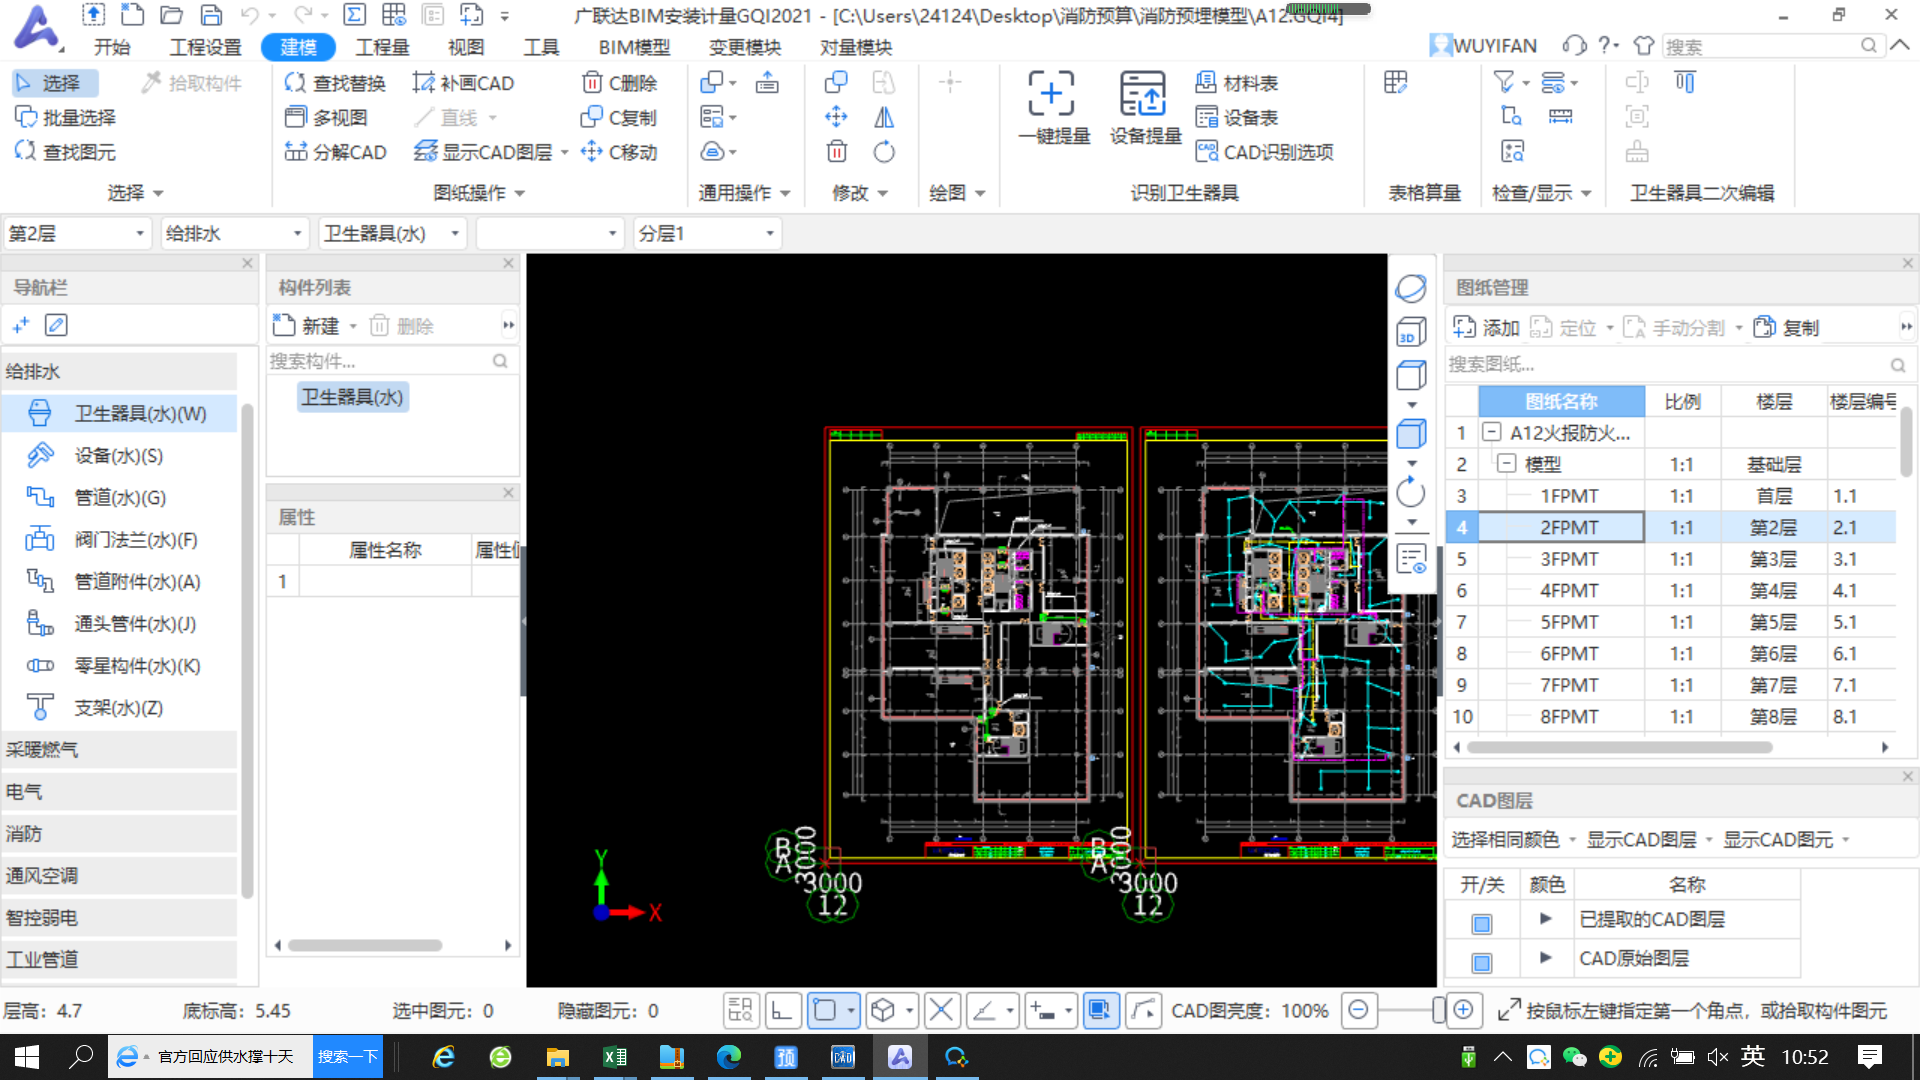The image size is (1920, 1080).
Task: Click 复制 in drawing management panel
Action: coord(1786,327)
